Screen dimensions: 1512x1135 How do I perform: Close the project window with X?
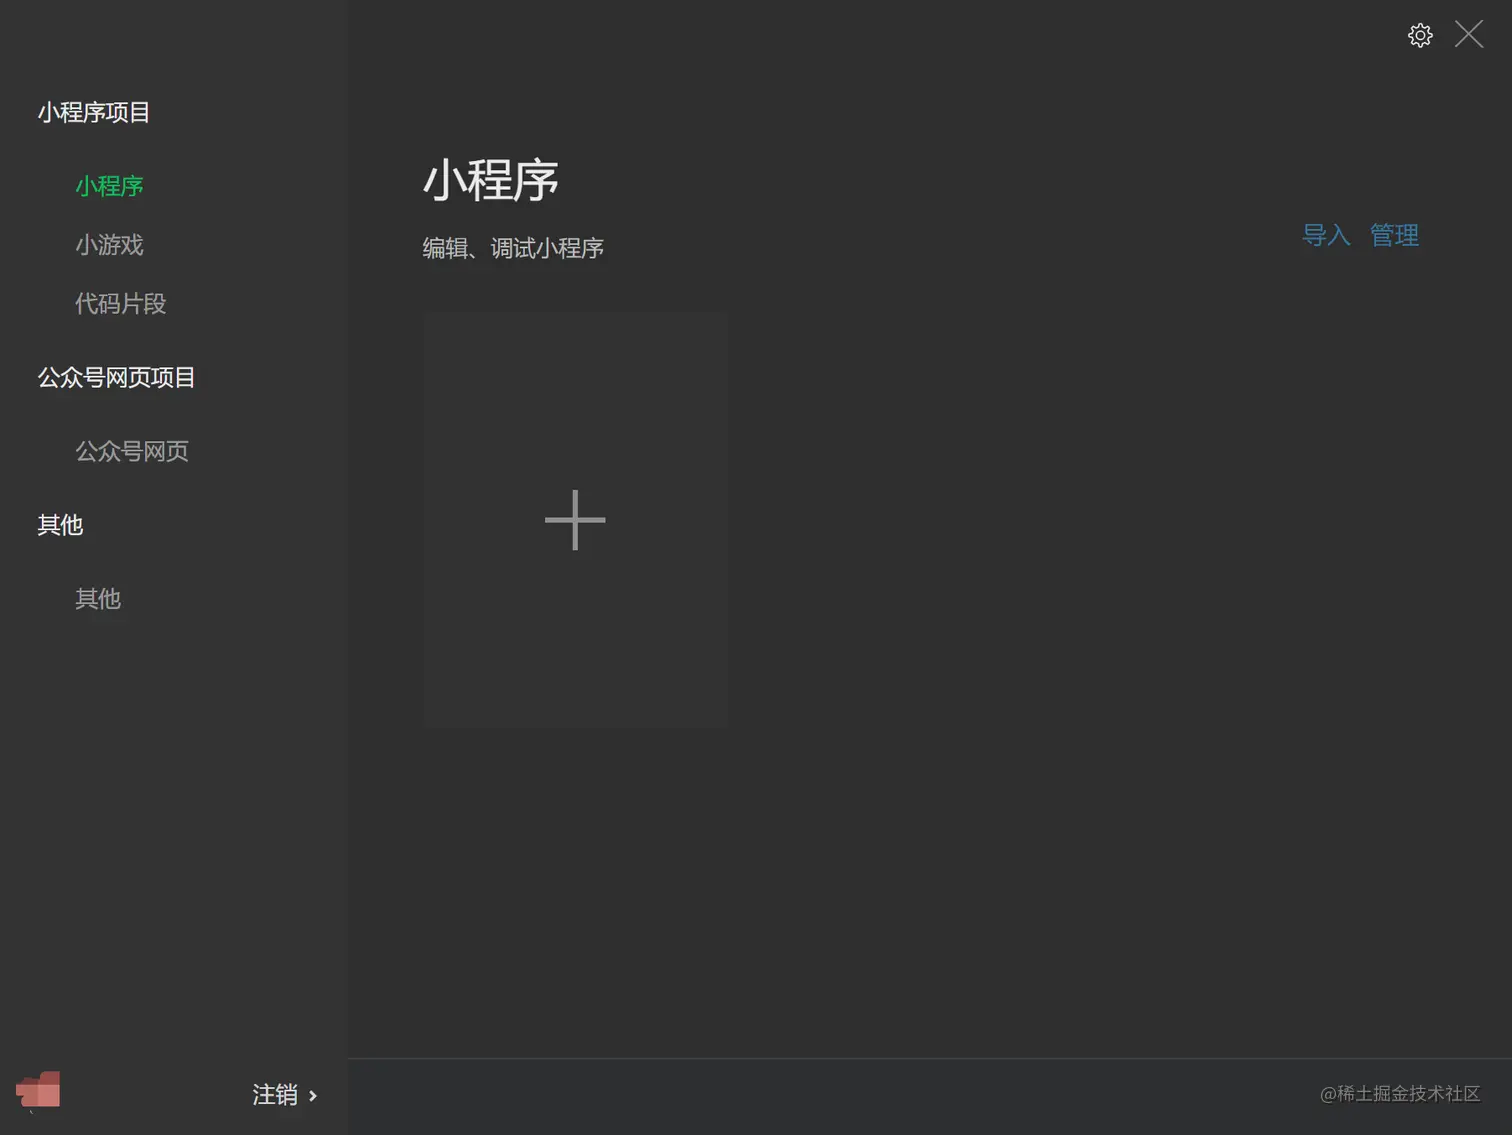point(1469,34)
